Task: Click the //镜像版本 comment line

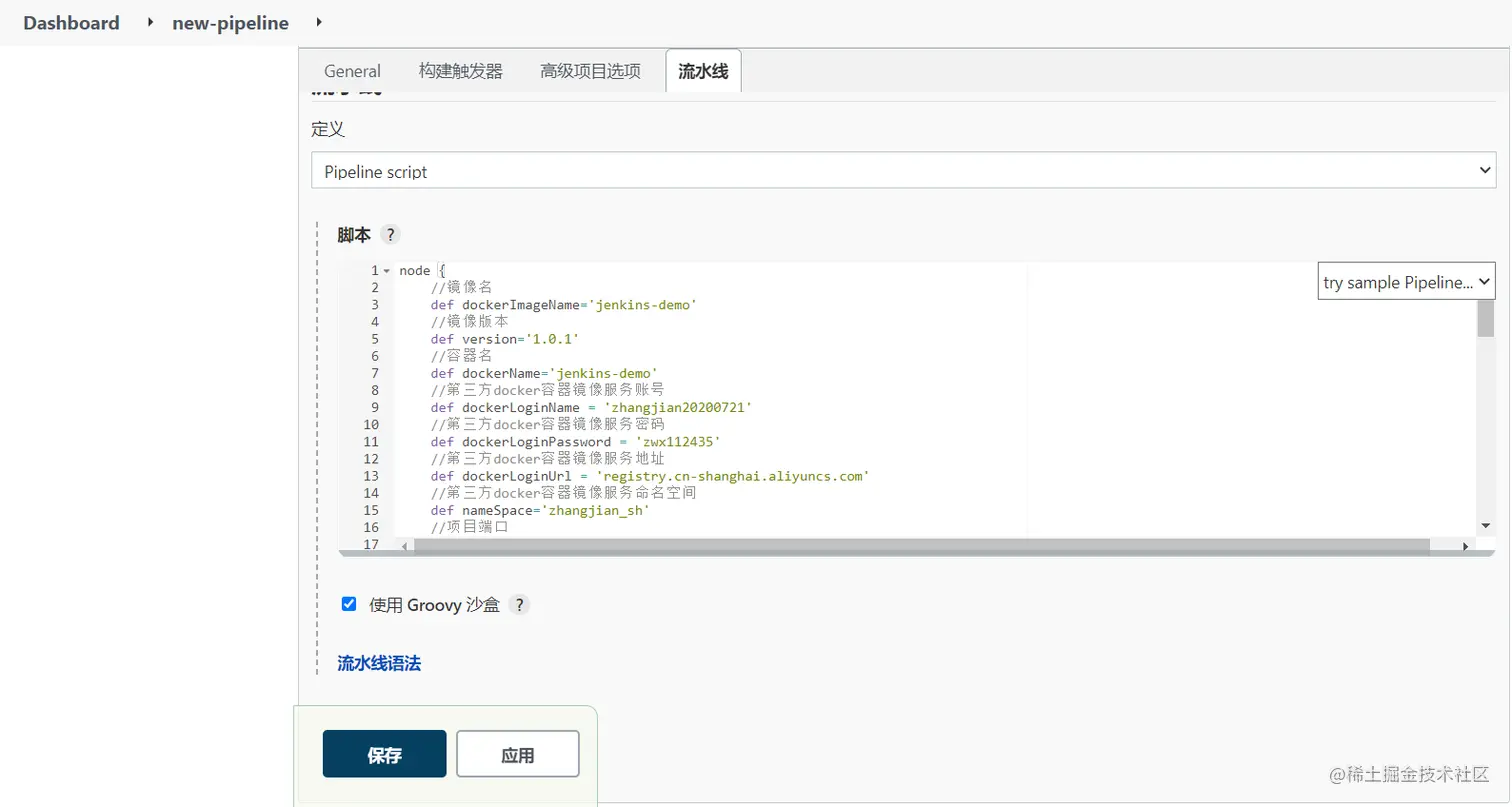Action: click(x=469, y=322)
